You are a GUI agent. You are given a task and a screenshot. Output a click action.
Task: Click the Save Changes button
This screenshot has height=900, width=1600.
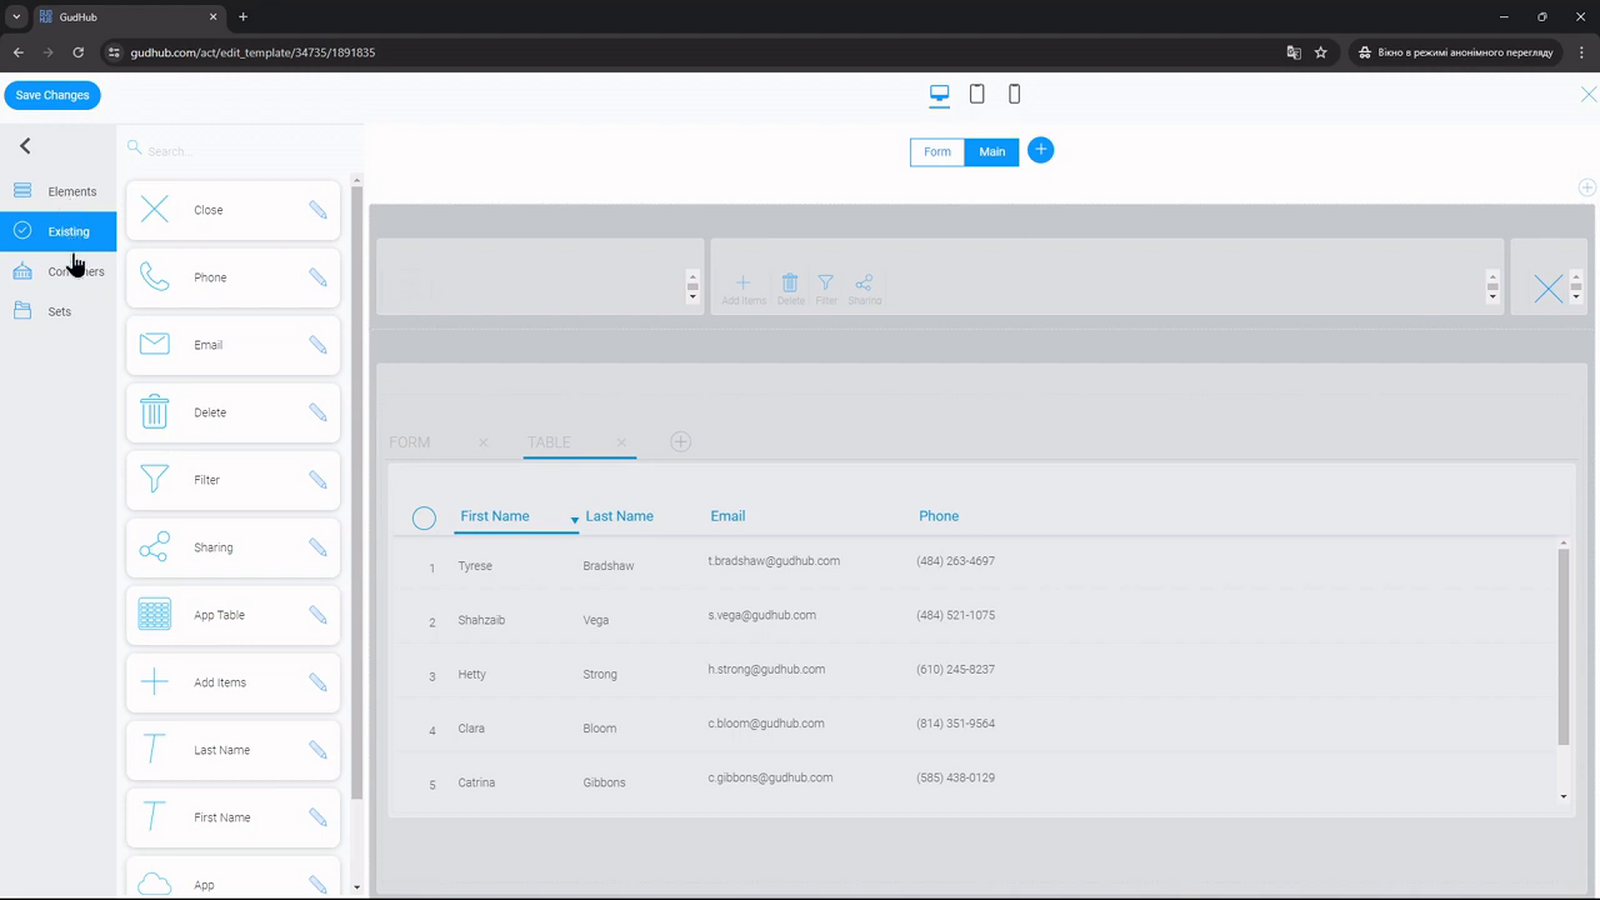52,95
